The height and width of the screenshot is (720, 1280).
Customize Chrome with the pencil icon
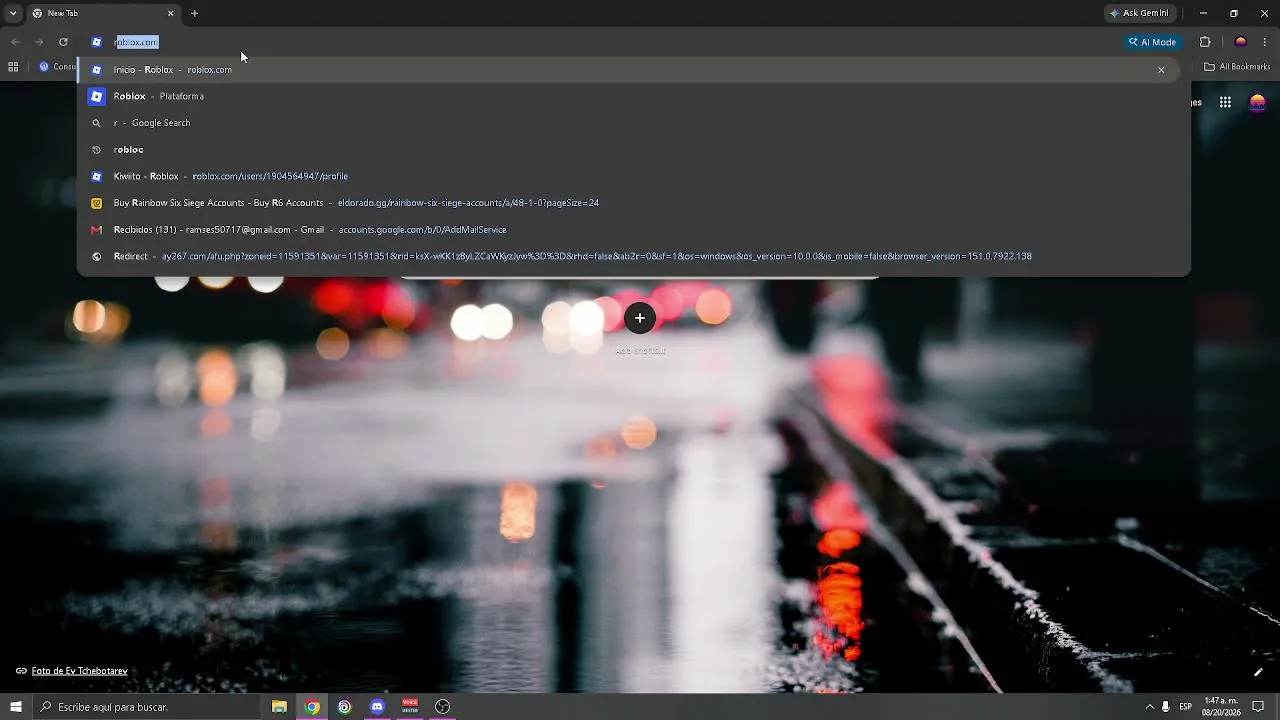[1258, 672]
